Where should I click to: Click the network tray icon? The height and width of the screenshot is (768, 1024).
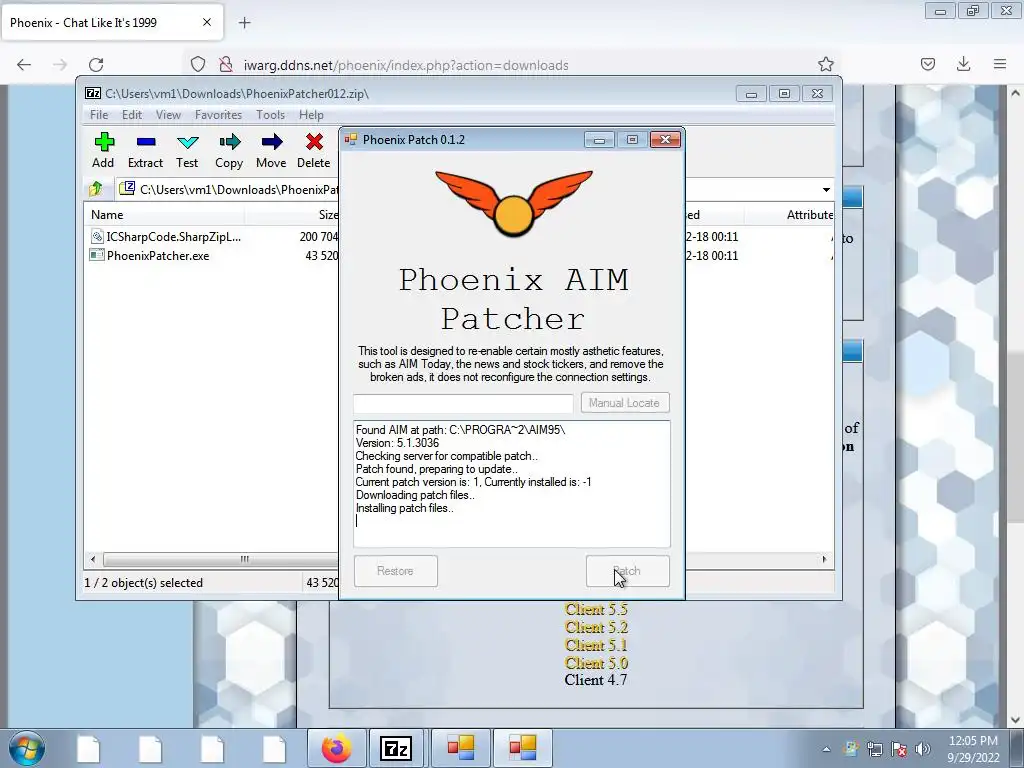pos(875,749)
